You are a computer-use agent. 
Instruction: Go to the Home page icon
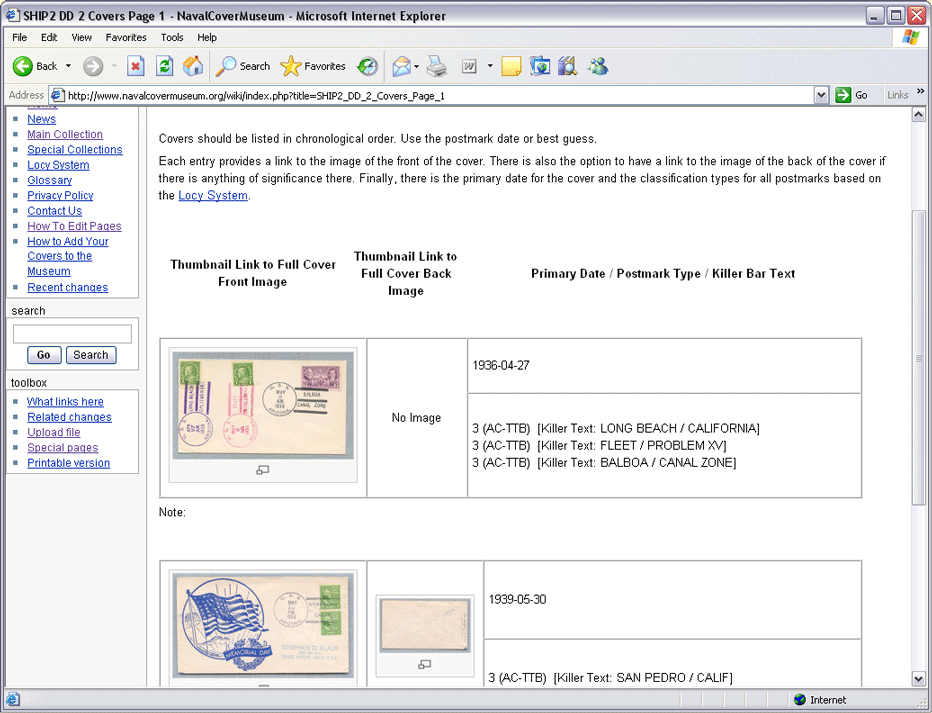click(193, 67)
